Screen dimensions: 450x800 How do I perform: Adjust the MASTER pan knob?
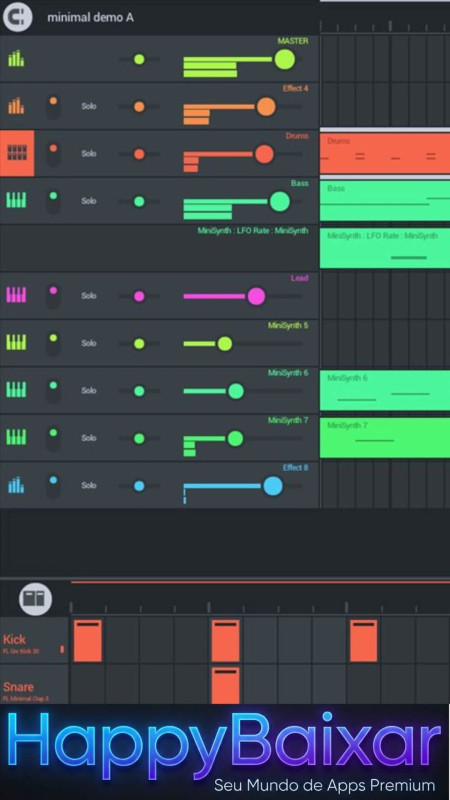[139, 59]
